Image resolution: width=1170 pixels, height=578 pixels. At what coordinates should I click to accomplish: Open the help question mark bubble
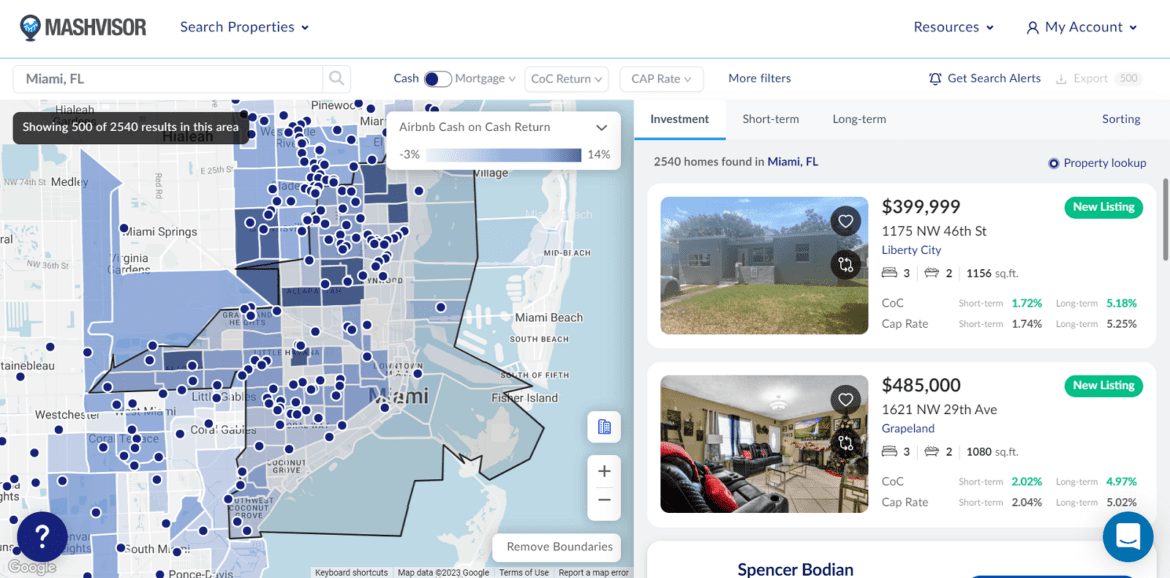click(42, 537)
